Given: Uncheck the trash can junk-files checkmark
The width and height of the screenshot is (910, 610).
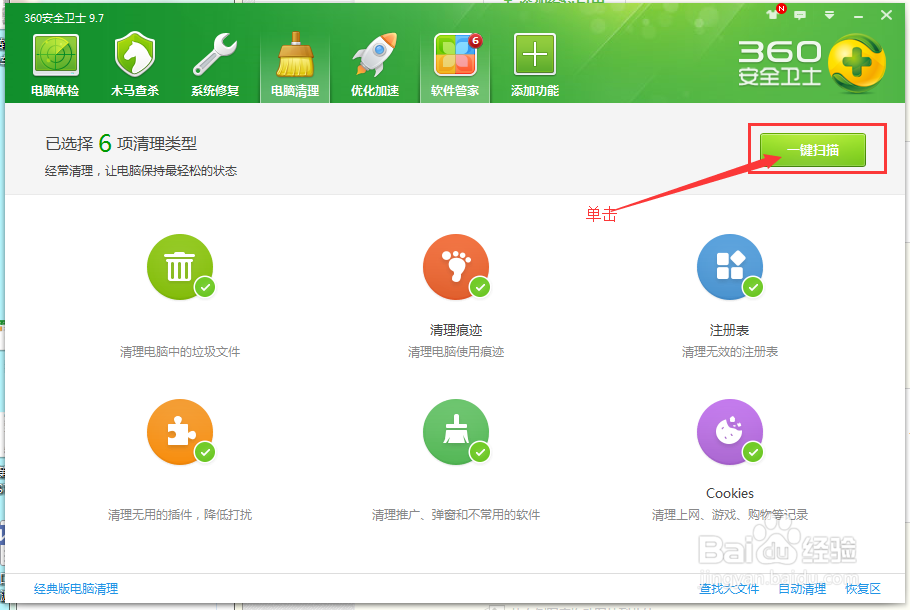Looking at the screenshot, I should coord(205,287).
